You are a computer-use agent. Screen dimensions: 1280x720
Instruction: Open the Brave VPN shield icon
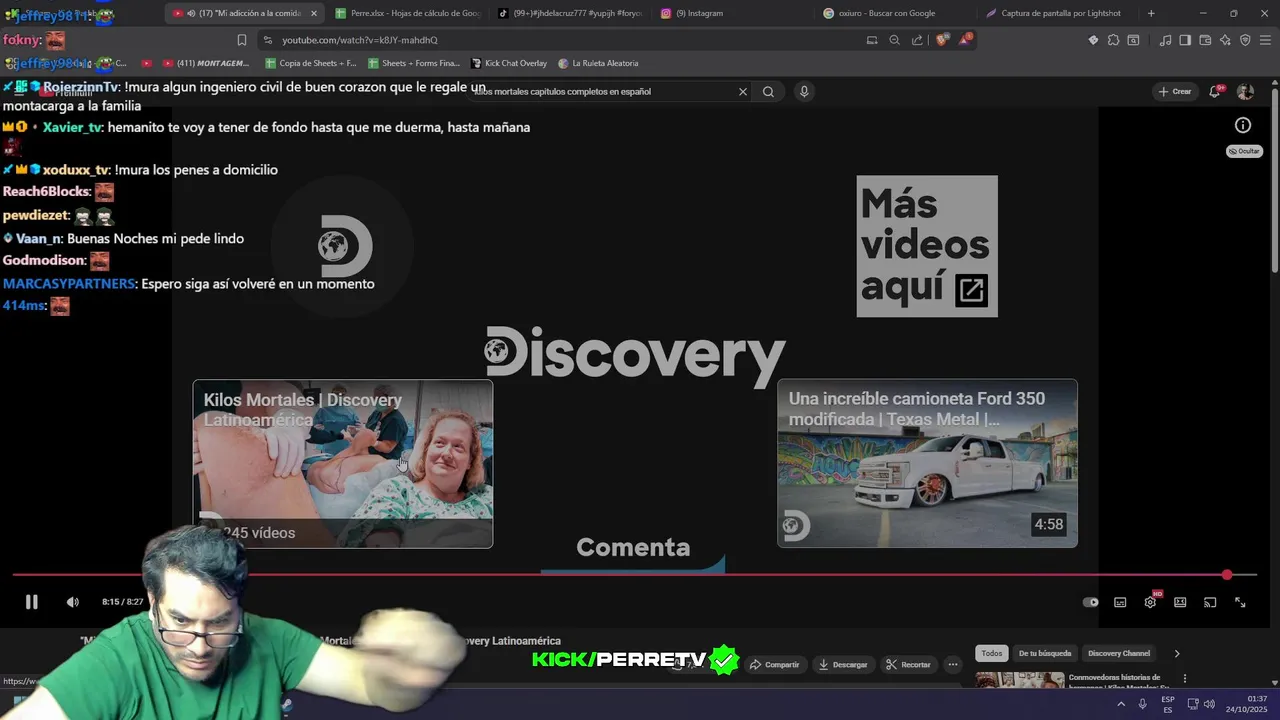coord(1245,40)
